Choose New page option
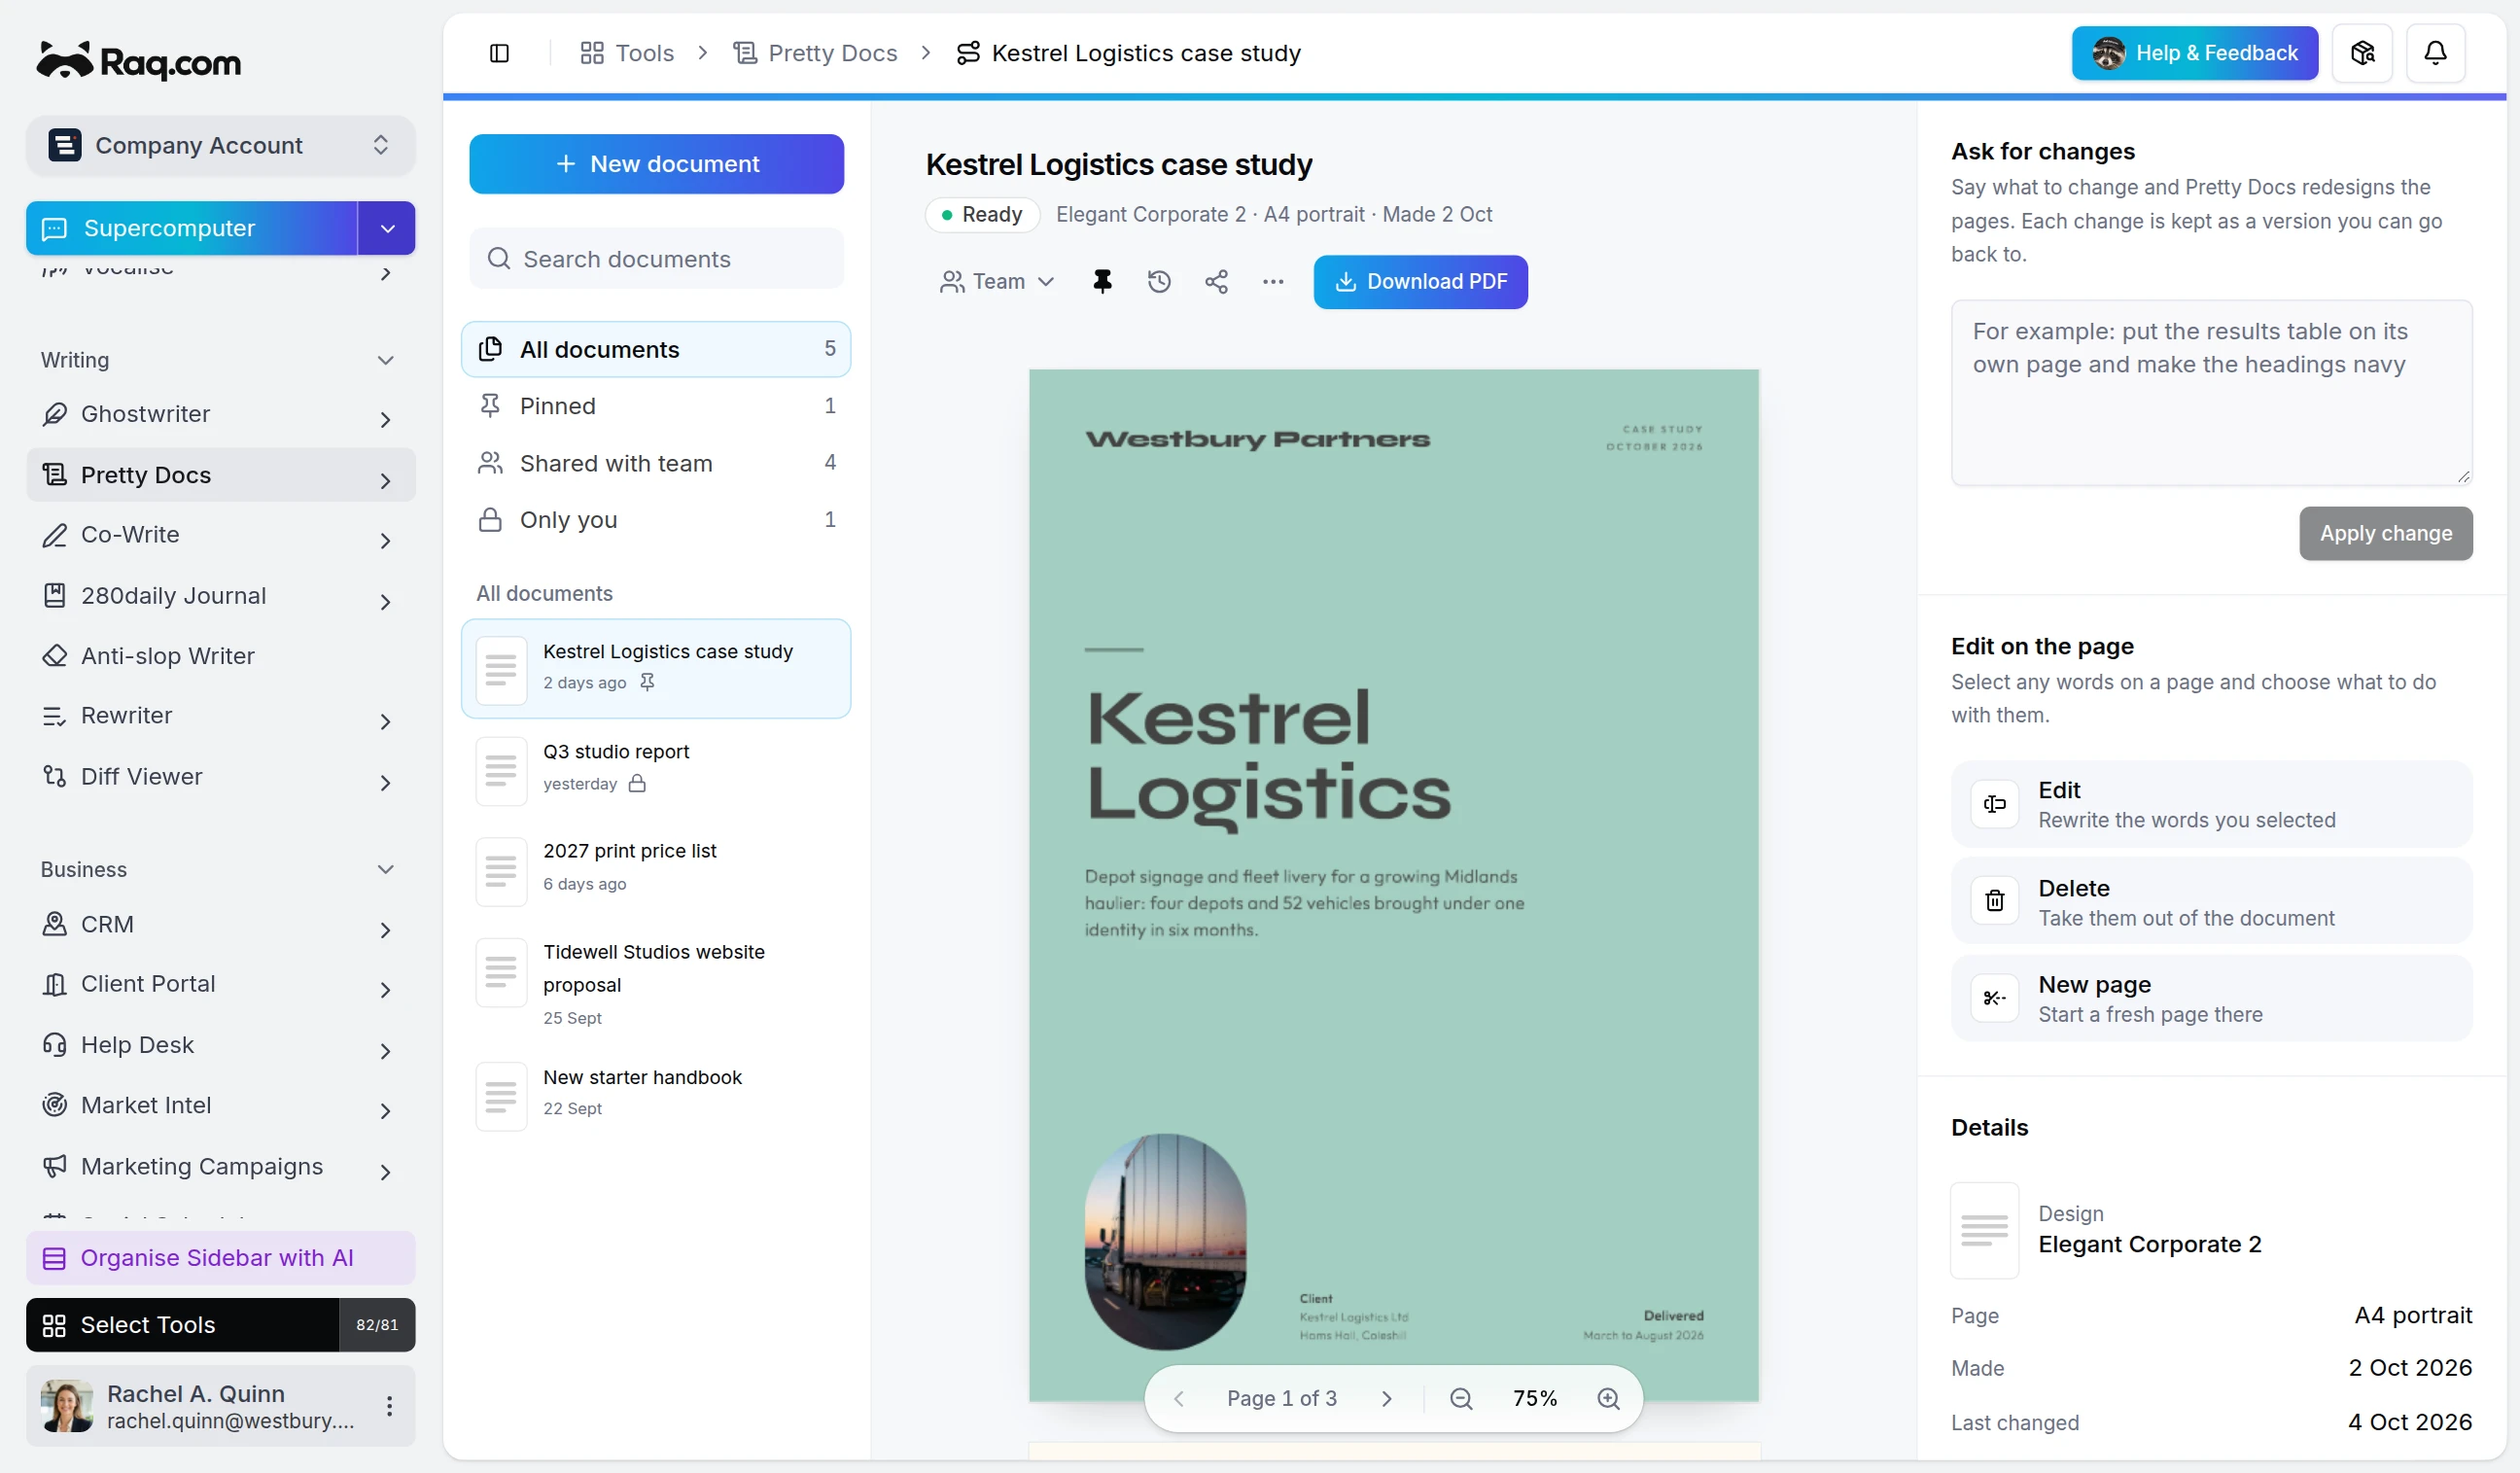The height and width of the screenshot is (1473, 2520). [x=2211, y=998]
